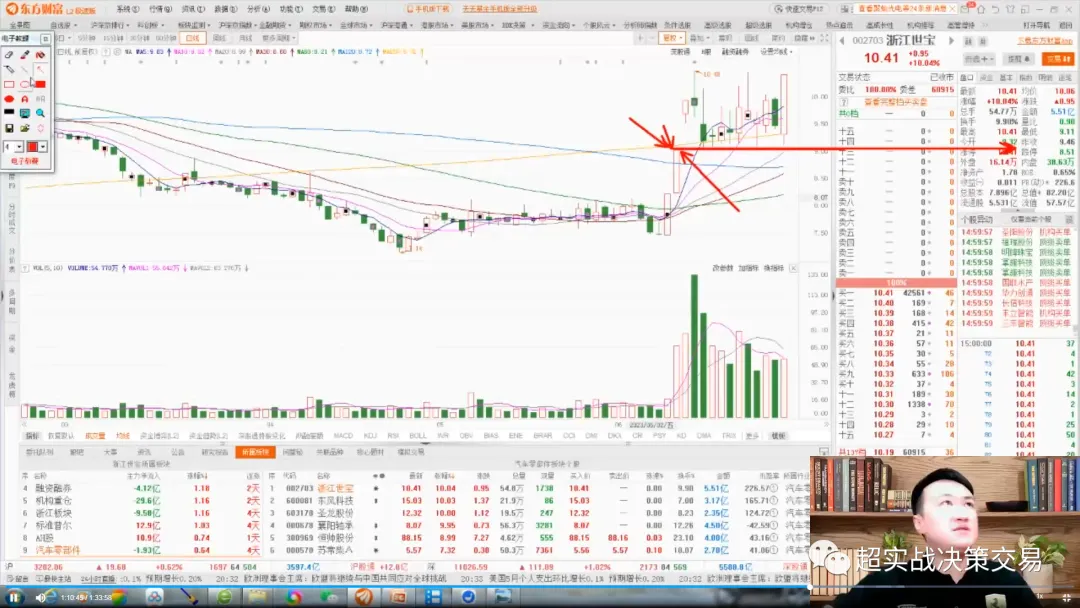
Task: Click the floppy disk save icon
Action: click(9, 128)
